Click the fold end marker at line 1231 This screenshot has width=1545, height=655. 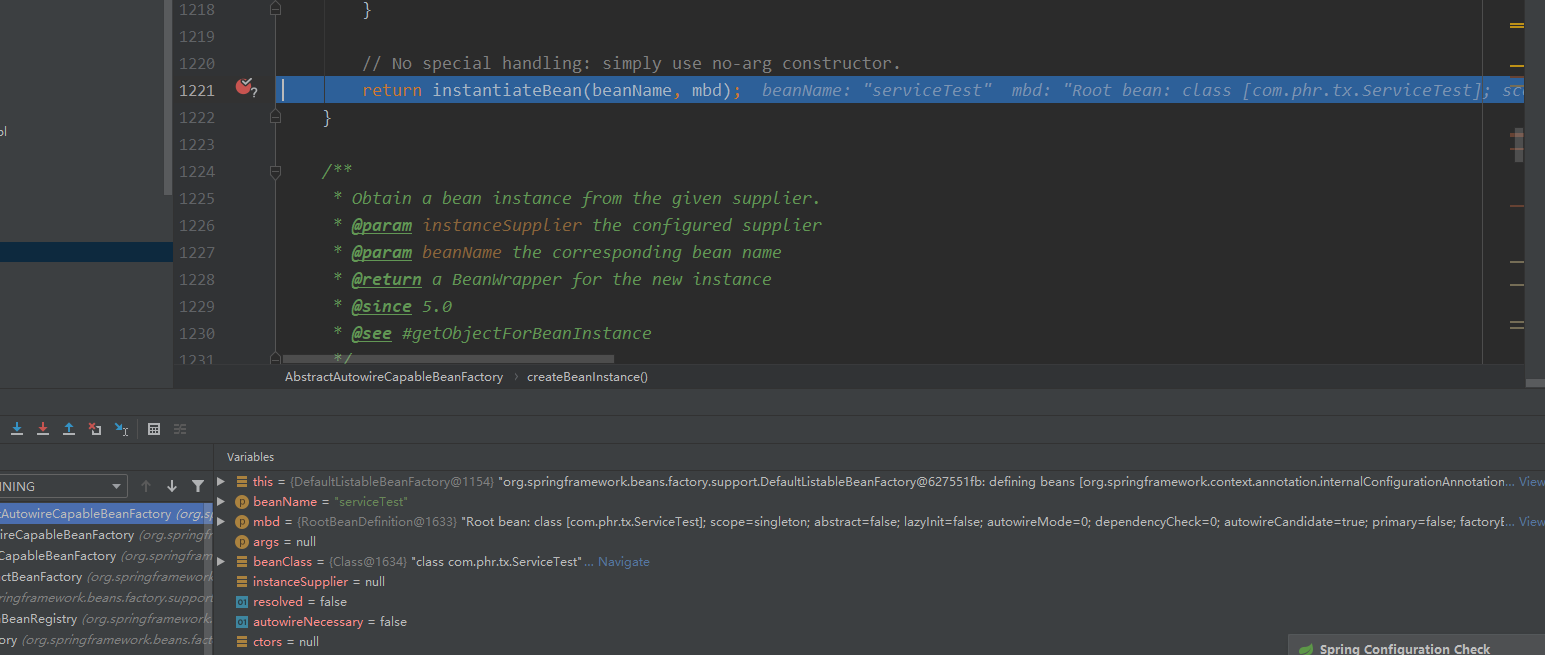[276, 358]
